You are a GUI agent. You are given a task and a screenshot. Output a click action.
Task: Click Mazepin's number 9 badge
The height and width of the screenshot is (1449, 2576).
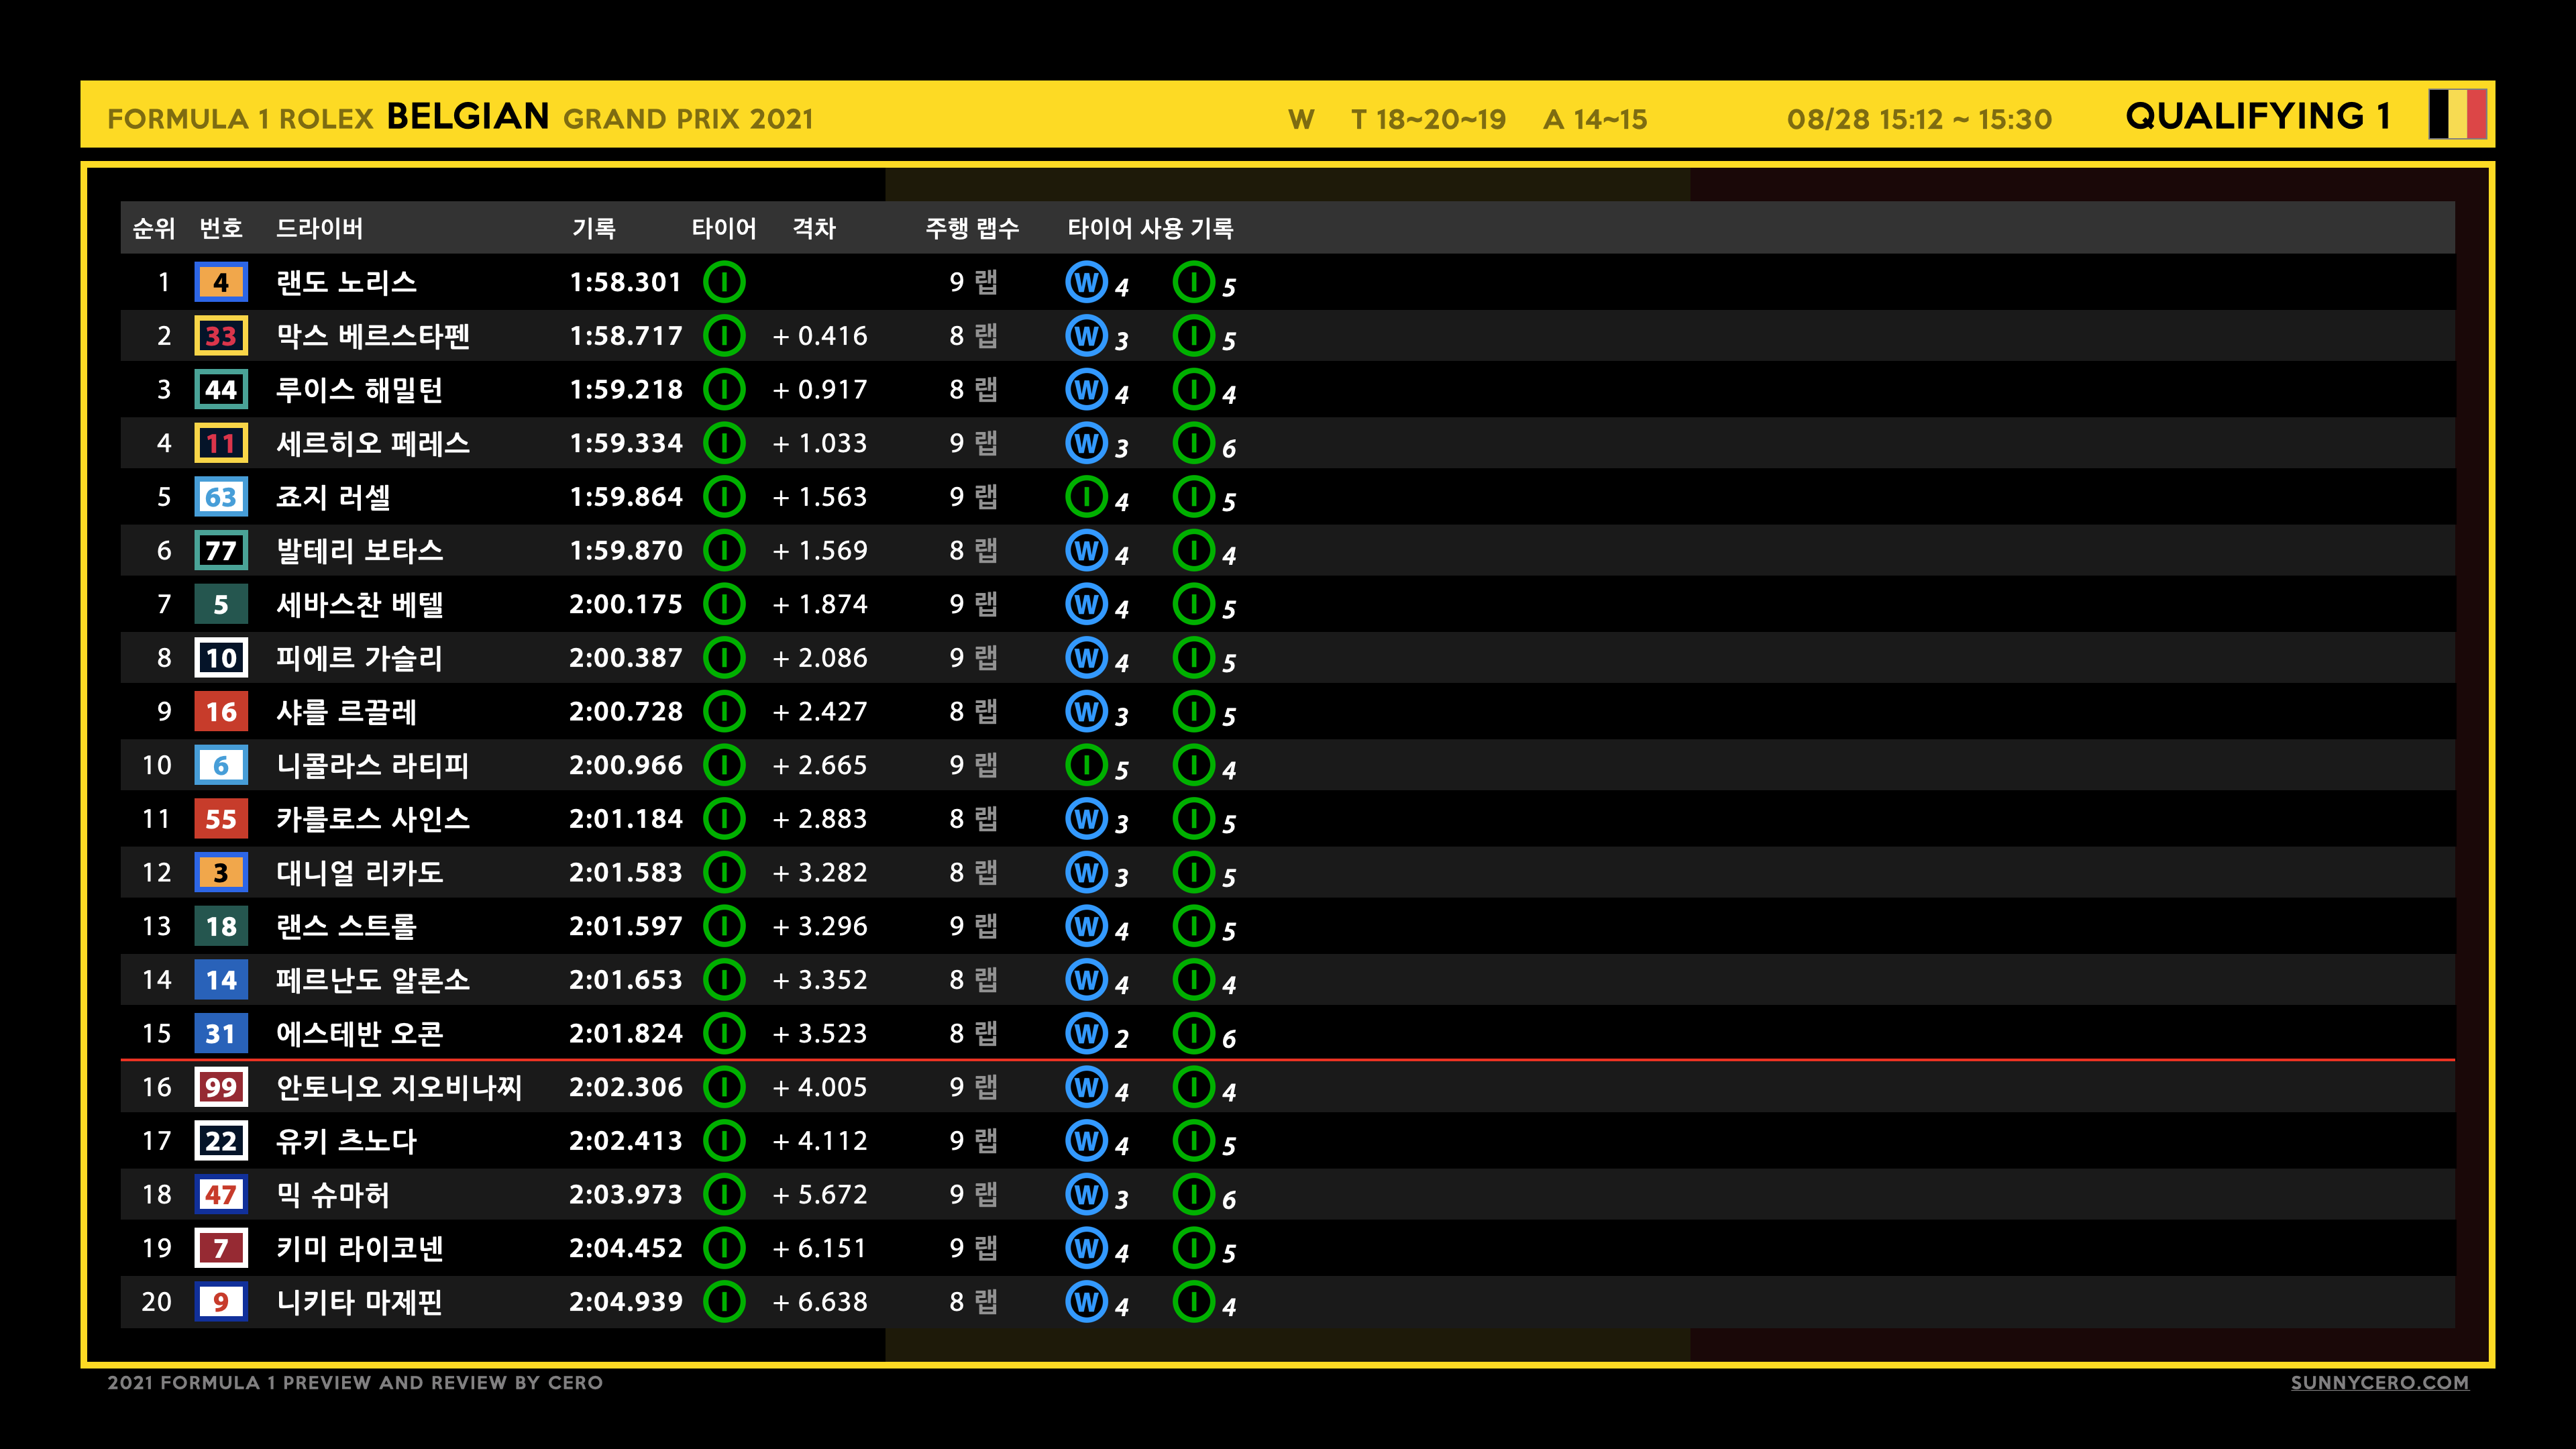(x=221, y=1301)
